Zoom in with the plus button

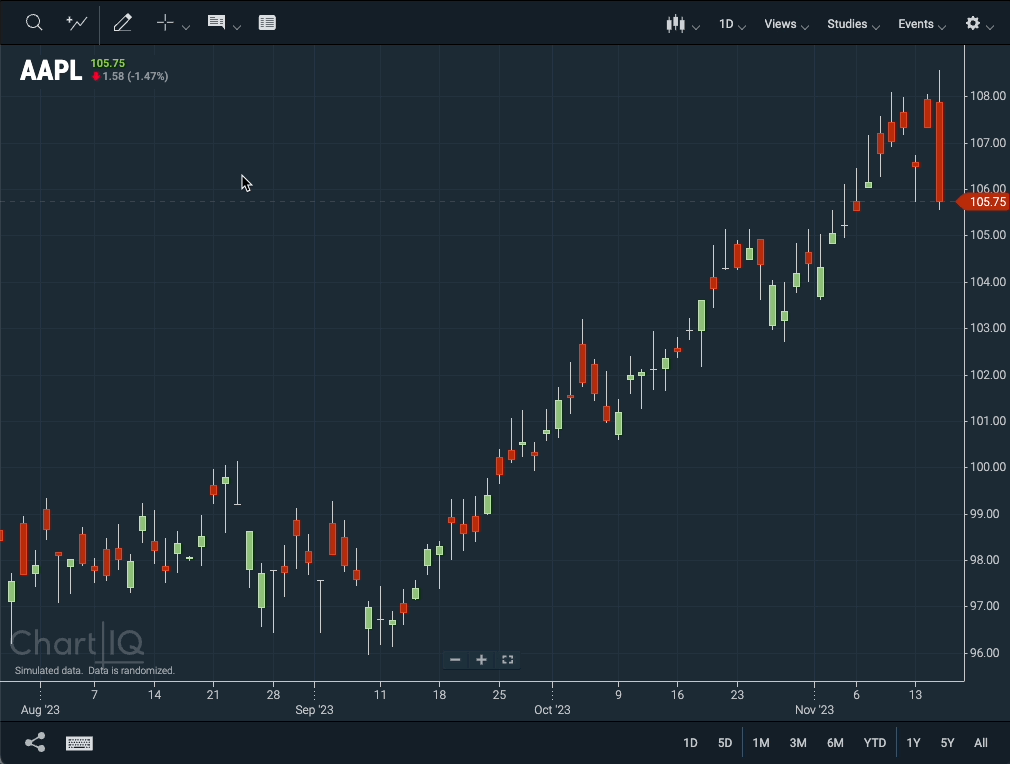(x=481, y=660)
